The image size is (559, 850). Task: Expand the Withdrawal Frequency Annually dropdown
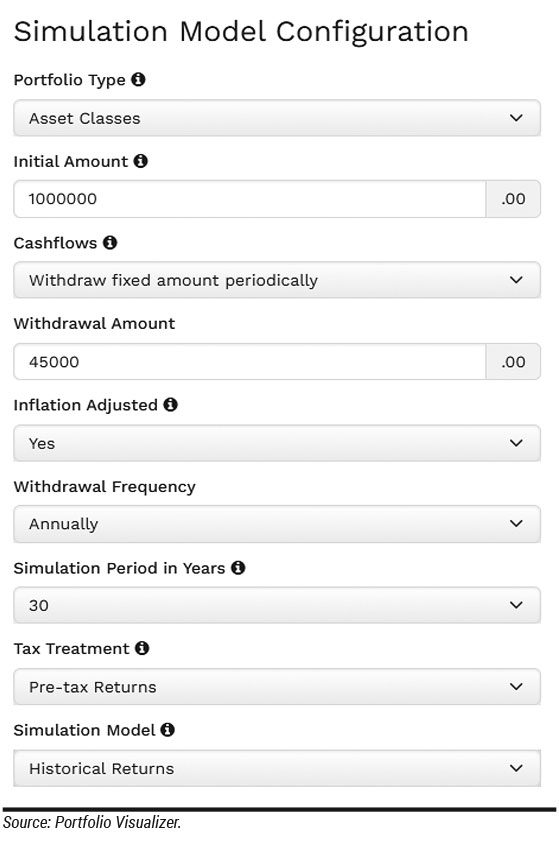(x=277, y=524)
